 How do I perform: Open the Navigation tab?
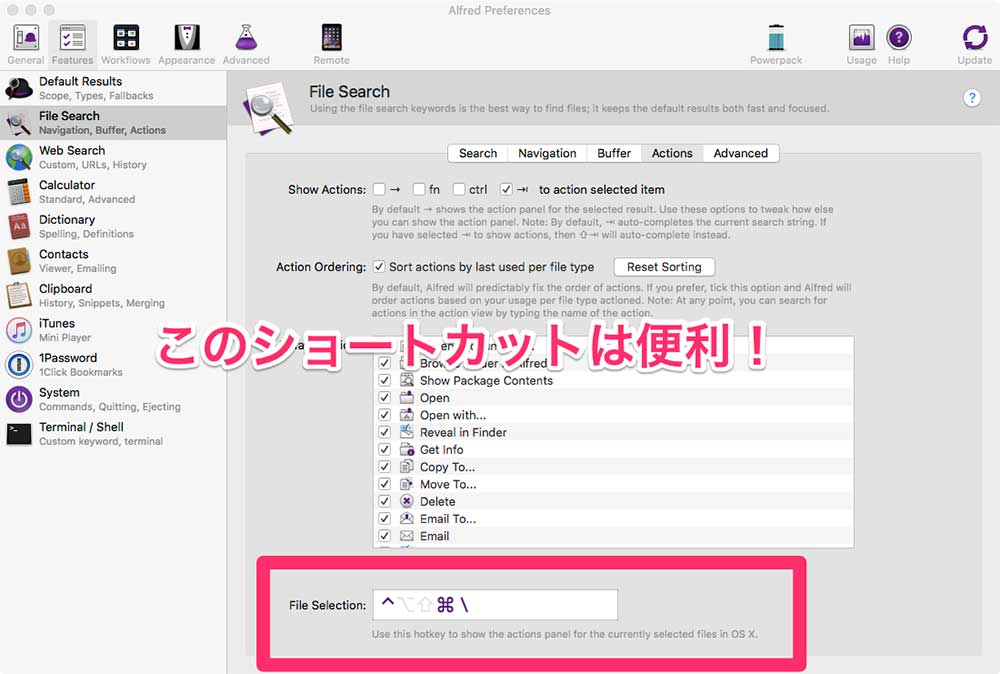coord(547,153)
